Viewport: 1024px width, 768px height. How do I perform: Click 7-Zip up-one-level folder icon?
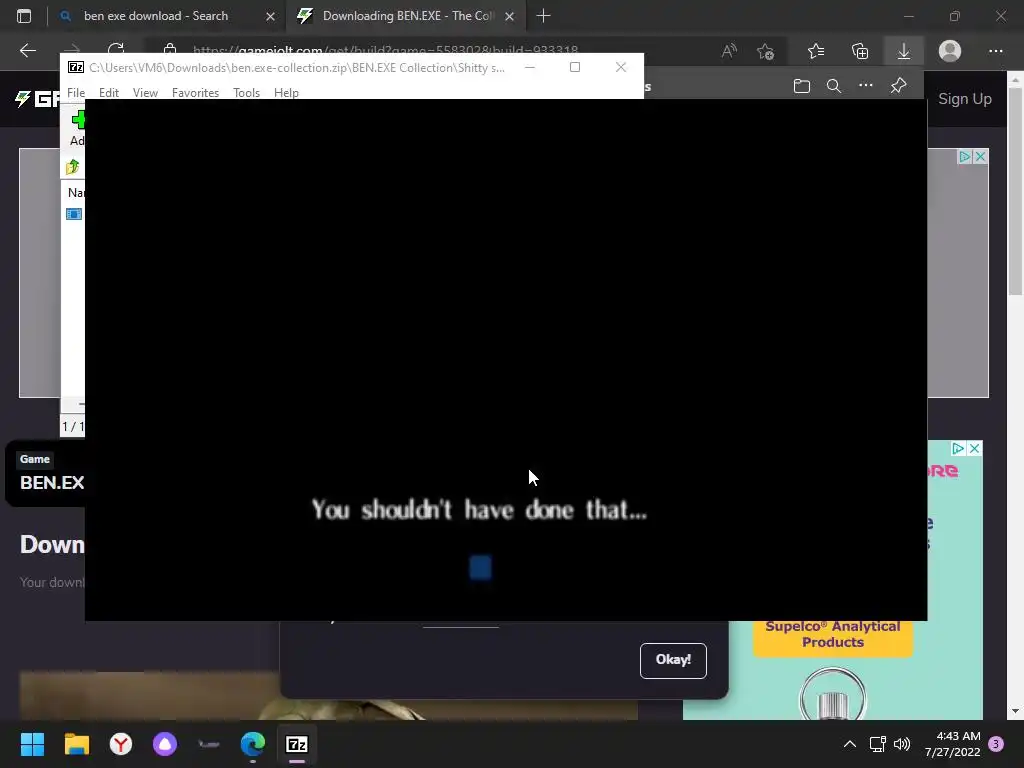click(x=72, y=168)
